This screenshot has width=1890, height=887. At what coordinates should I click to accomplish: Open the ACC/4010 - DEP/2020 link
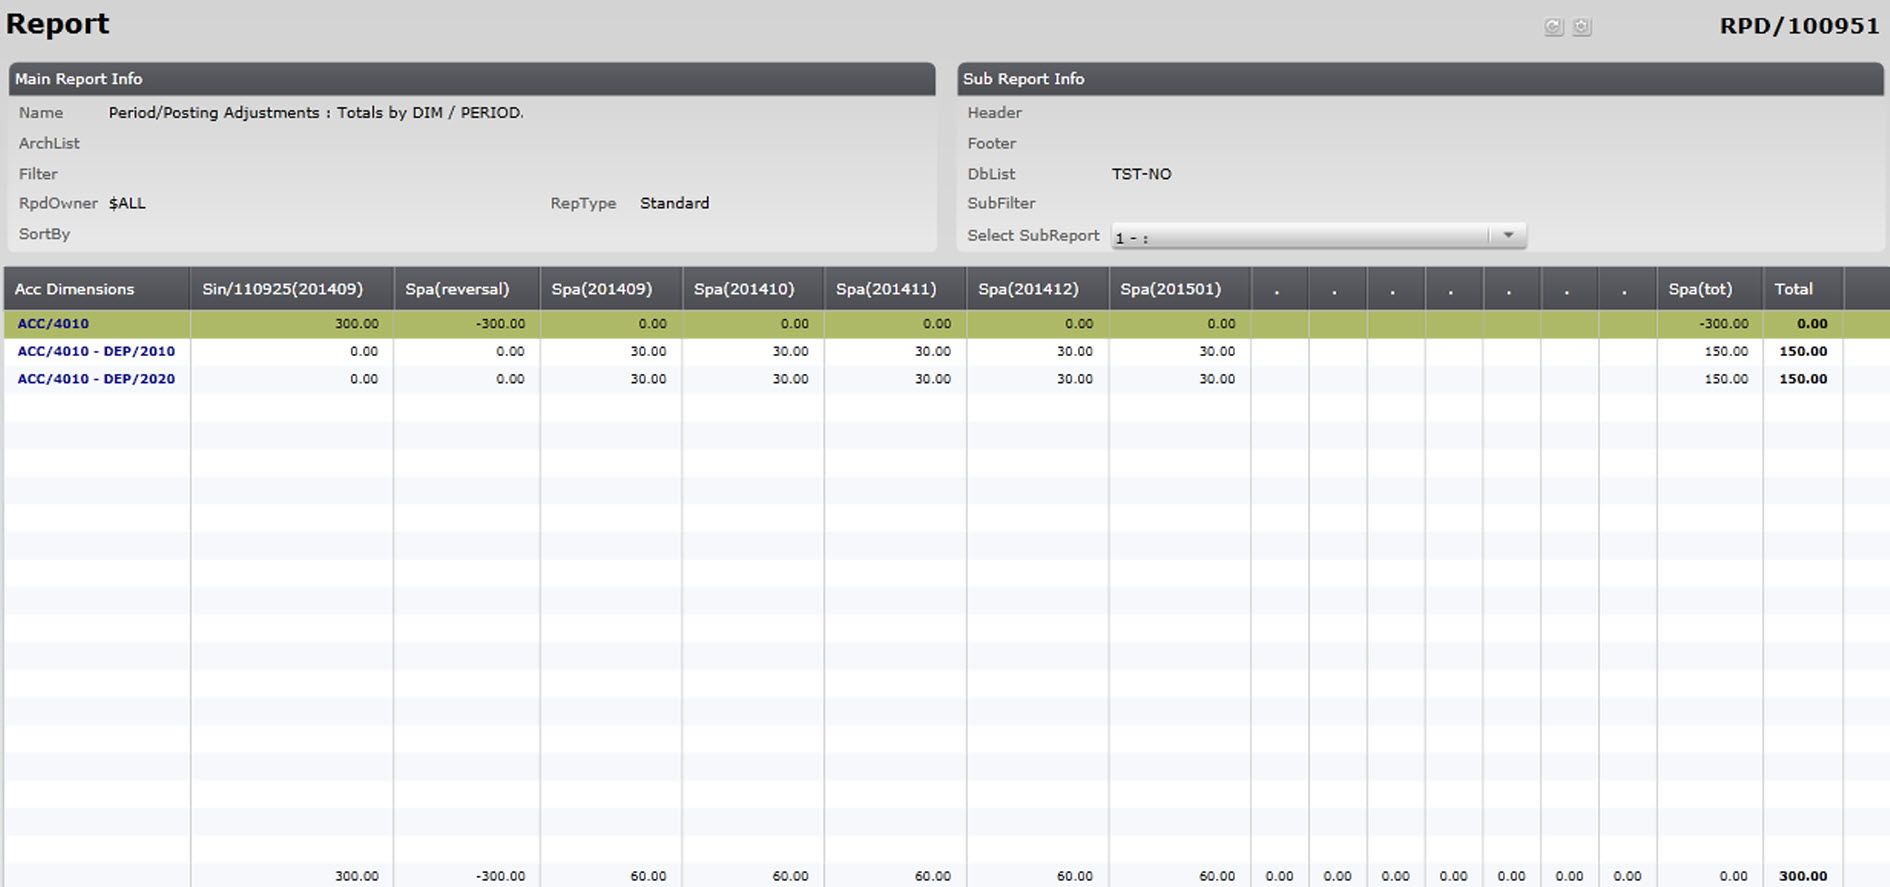tap(96, 379)
